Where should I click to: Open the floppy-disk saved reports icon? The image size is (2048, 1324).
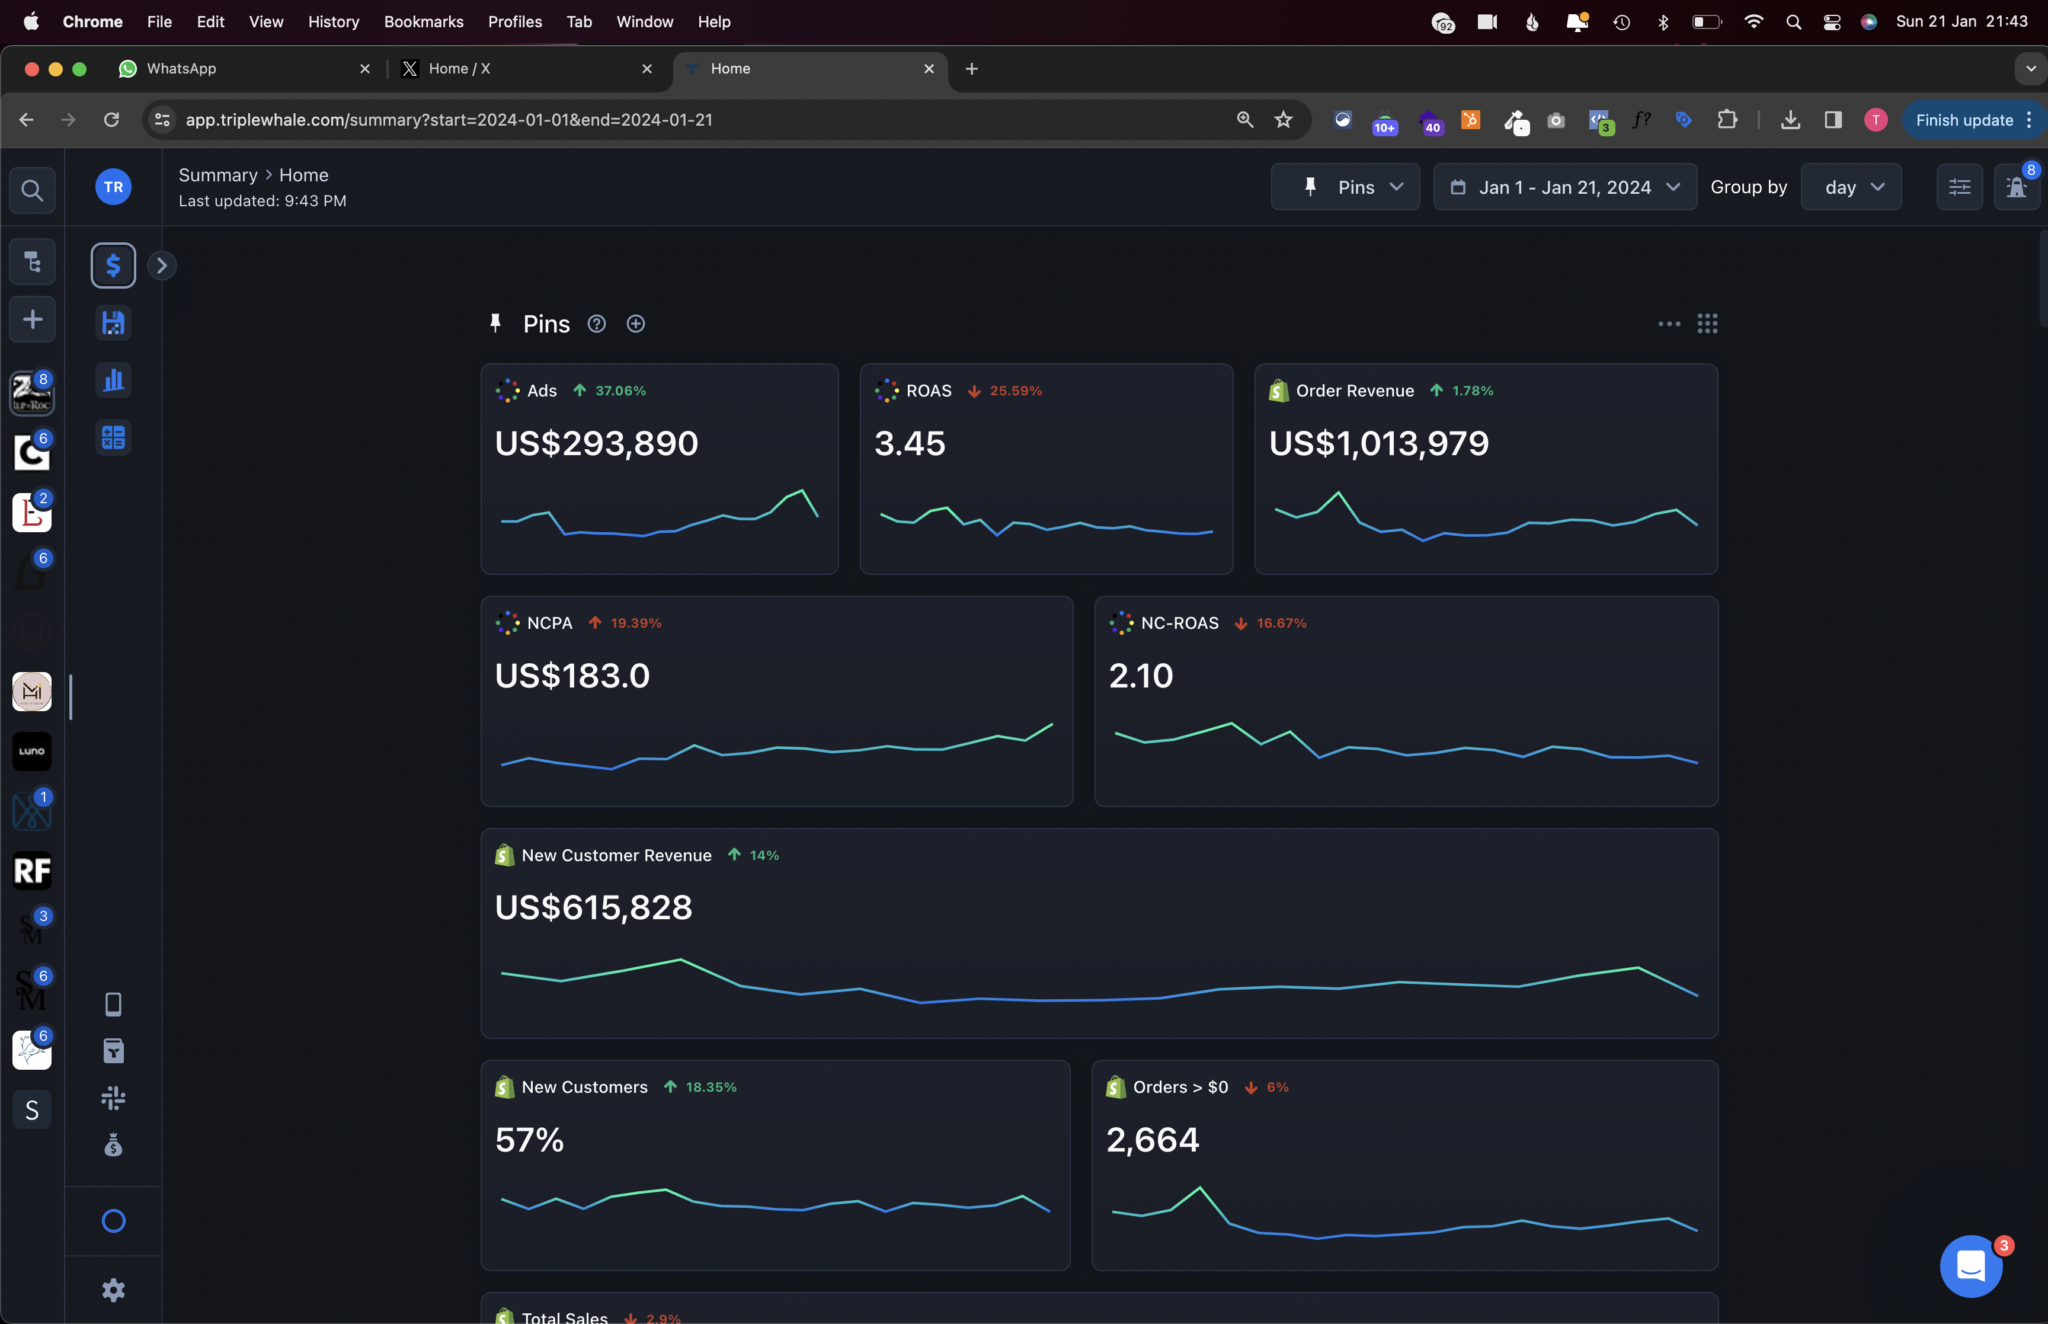click(113, 322)
